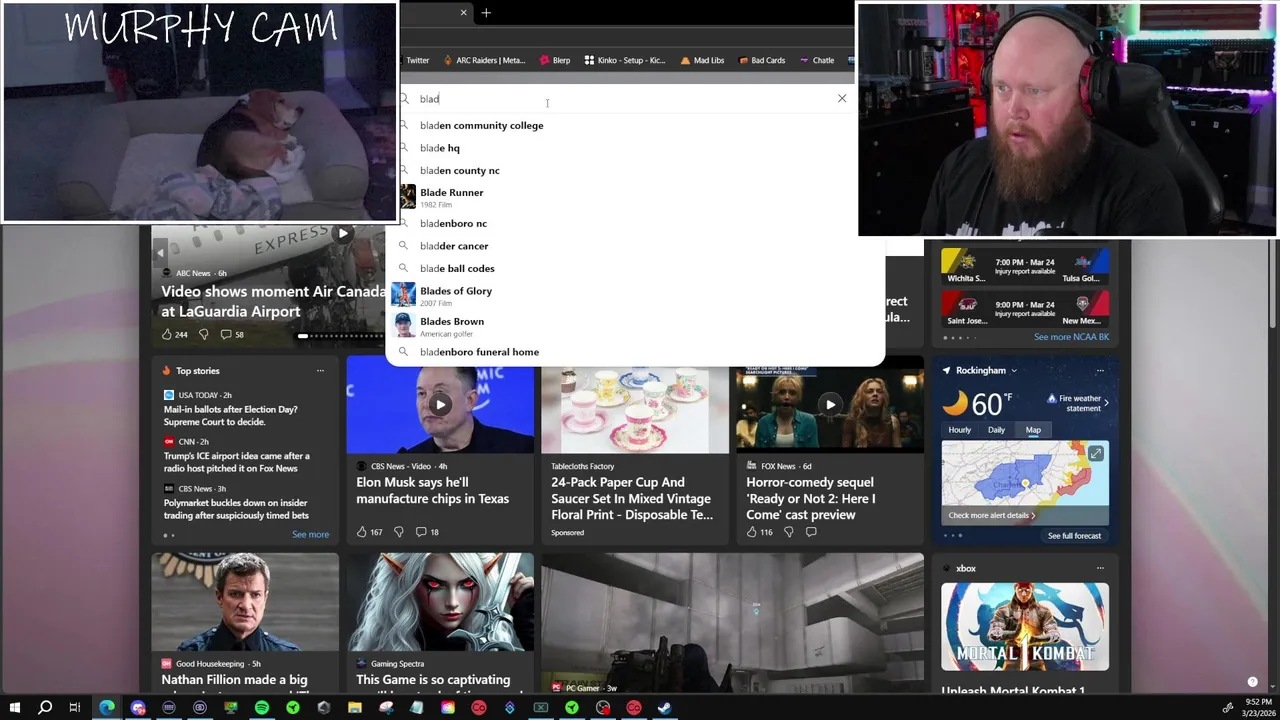Image resolution: width=1280 pixels, height=720 pixels.
Task: Dislike the Air Canada LaGuardia story
Action: pyautogui.click(x=203, y=334)
